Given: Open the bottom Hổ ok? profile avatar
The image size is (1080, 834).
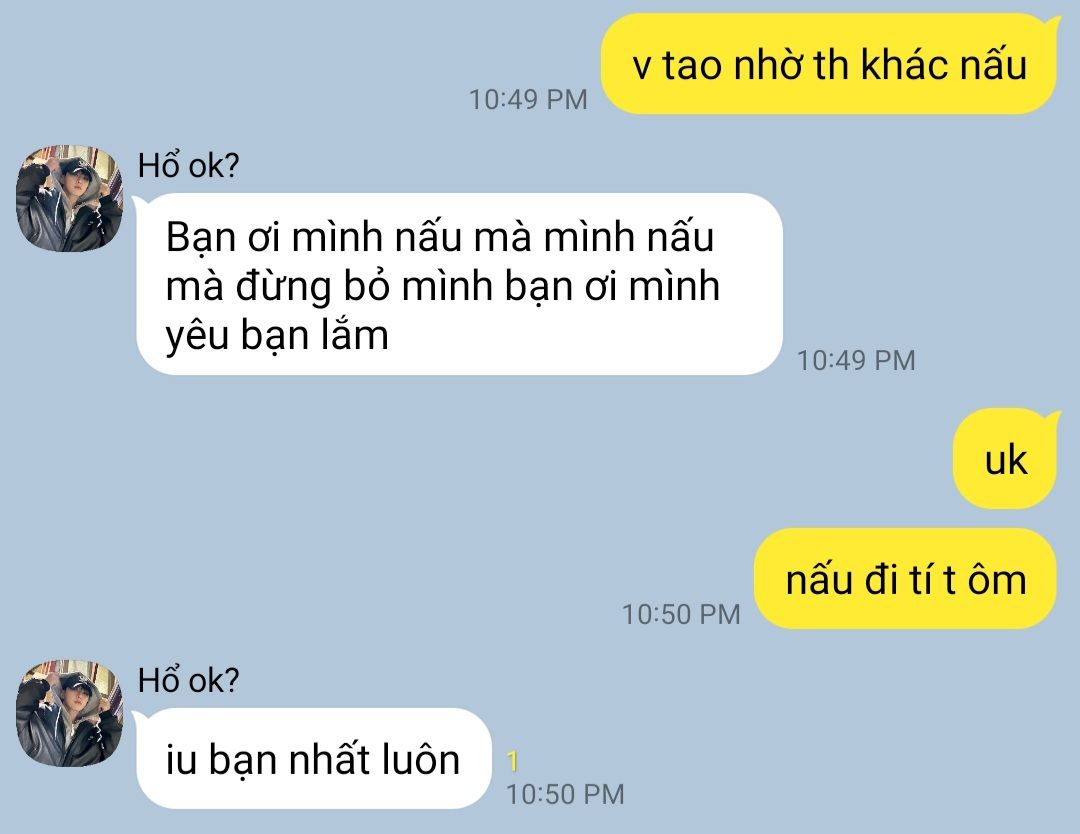Looking at the screenshot, I should point(70,713).
